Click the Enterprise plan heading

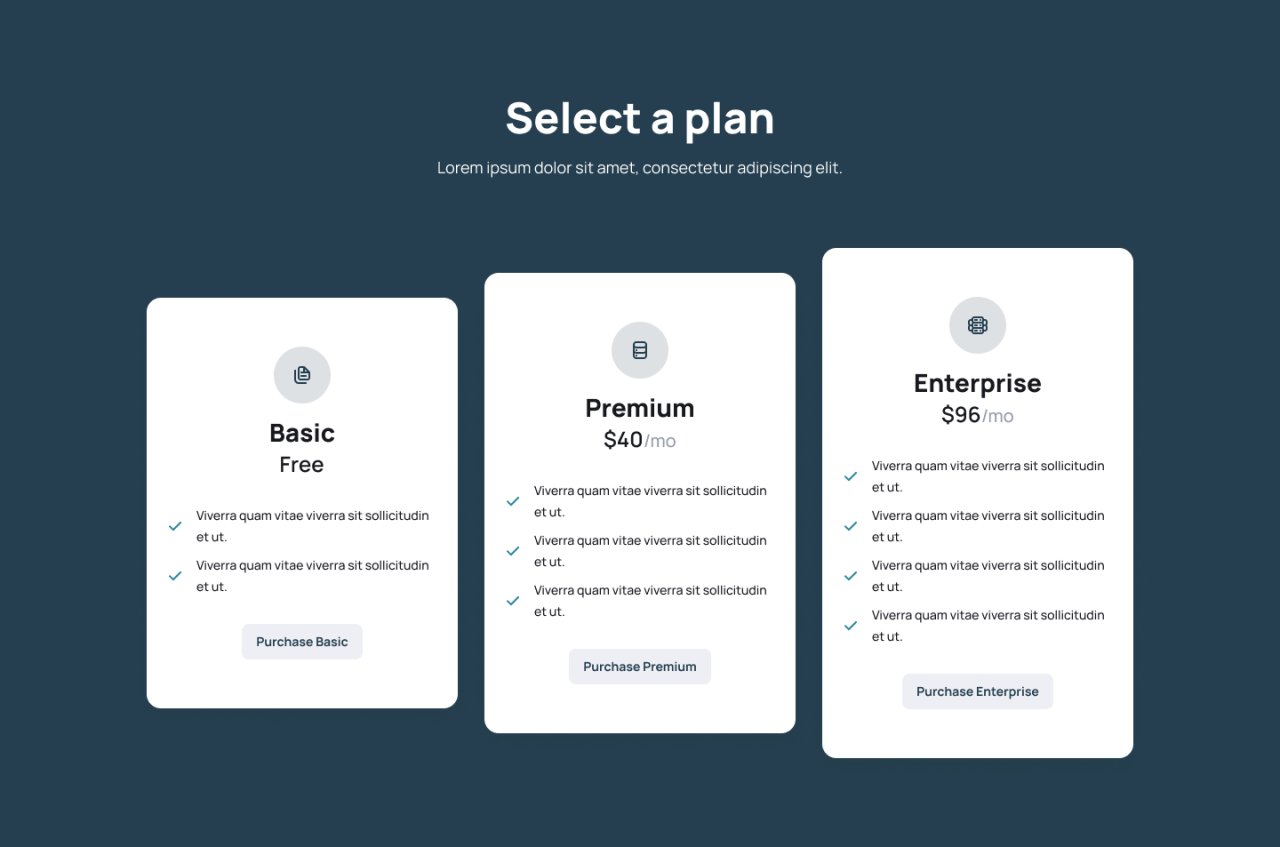[978, 383]
